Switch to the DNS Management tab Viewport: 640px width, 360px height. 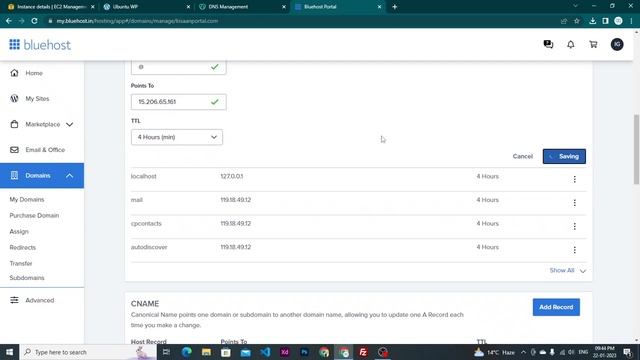click(242, 7)
